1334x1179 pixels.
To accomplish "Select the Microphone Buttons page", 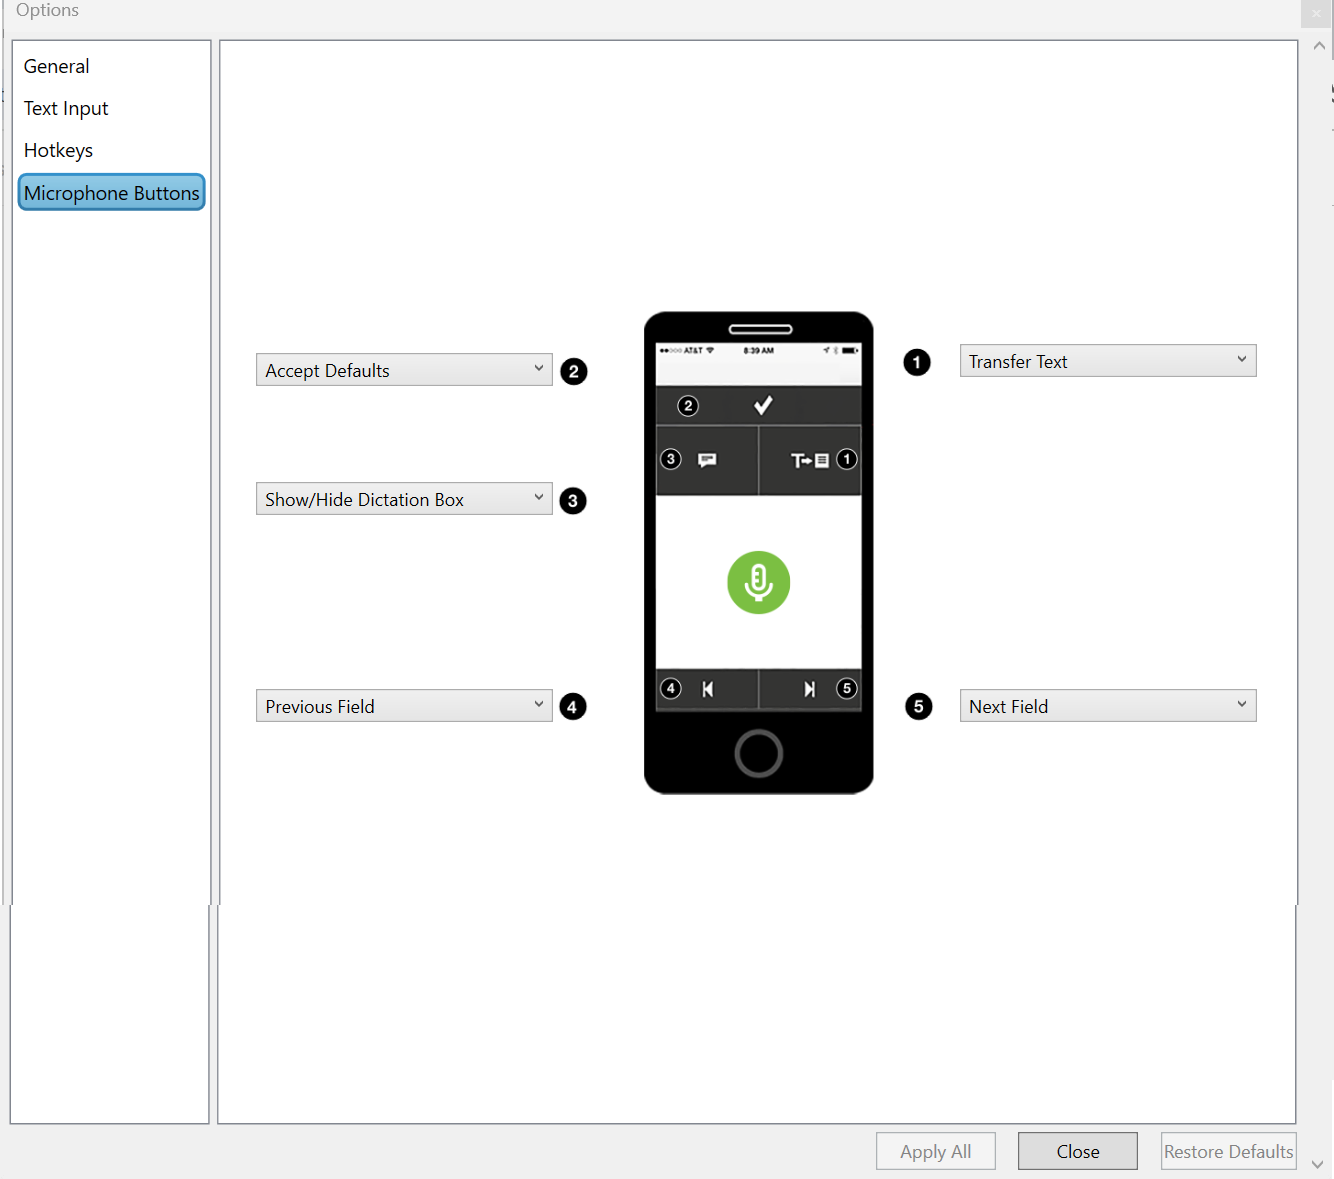I will [111, 193].
